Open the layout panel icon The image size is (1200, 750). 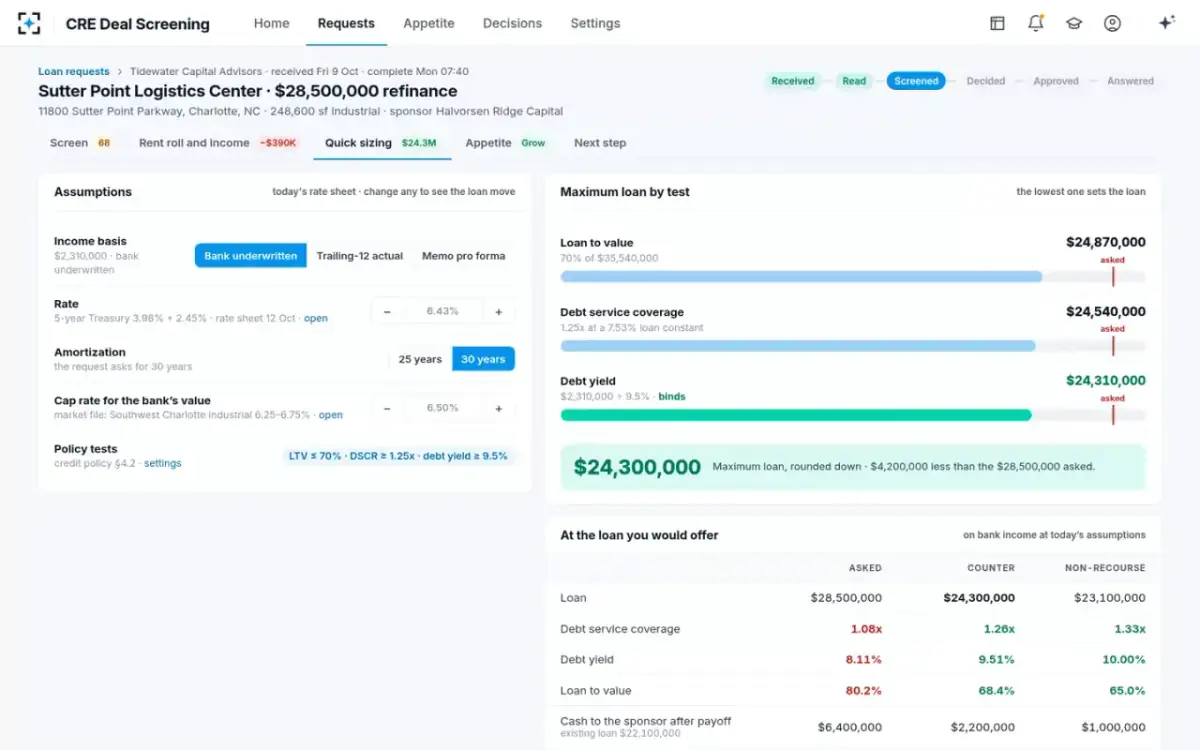tap(997, 23)
